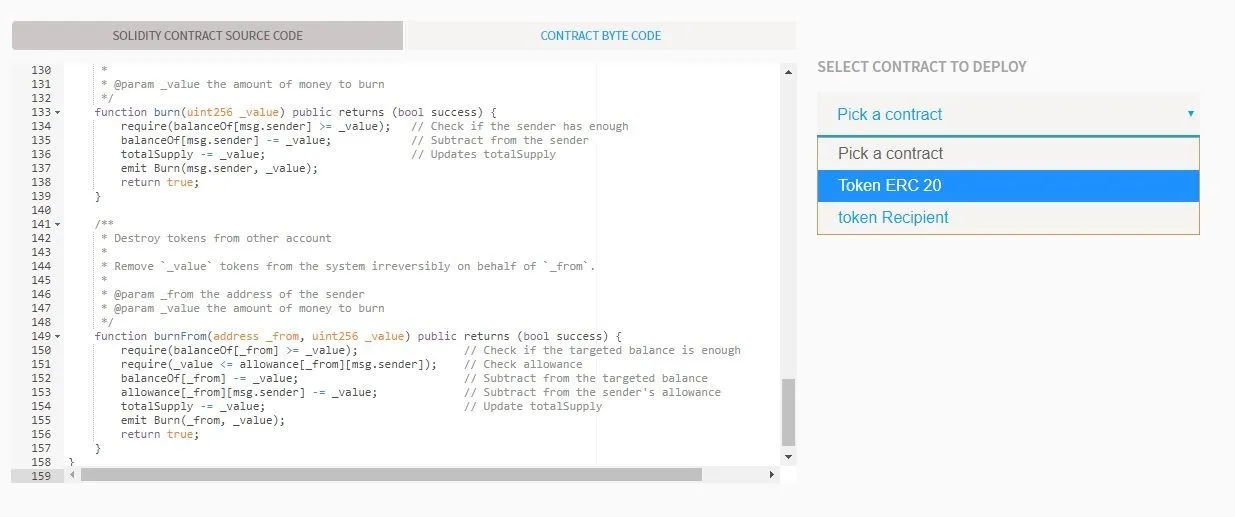
Task: Click the editor vertical scrollbar down arrow
Action: coord(788,457)
